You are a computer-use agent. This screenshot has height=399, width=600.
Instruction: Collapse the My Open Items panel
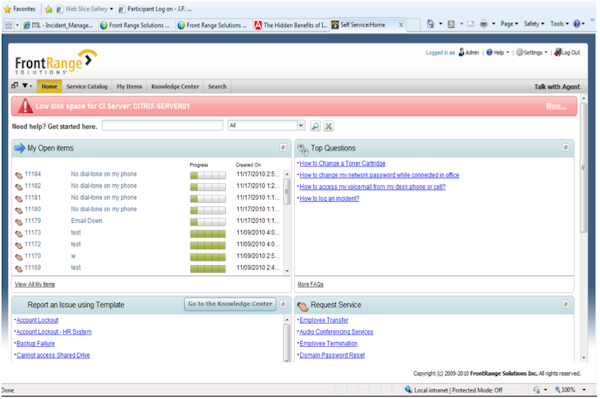point(283,147)
